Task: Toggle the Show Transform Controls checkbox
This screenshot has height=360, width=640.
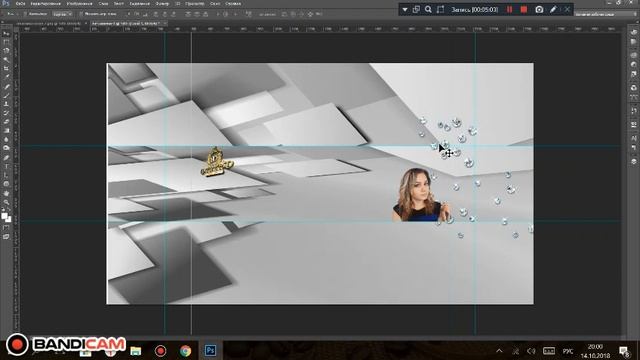Action: pyautogui.click(x=81, y=14)
